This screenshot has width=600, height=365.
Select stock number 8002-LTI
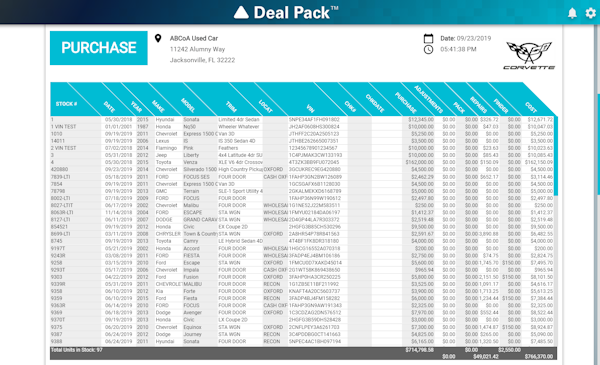tap(60, 198)
